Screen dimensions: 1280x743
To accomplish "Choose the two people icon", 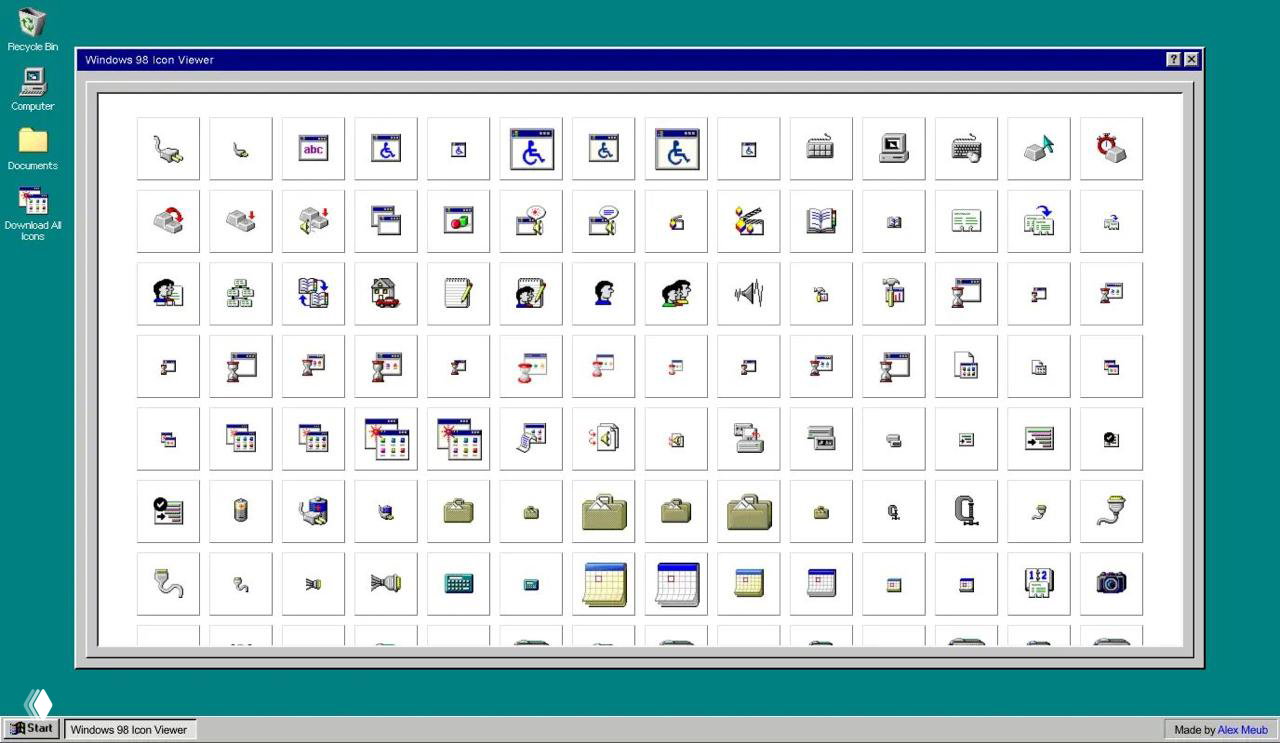I will (x=676, y=294).
